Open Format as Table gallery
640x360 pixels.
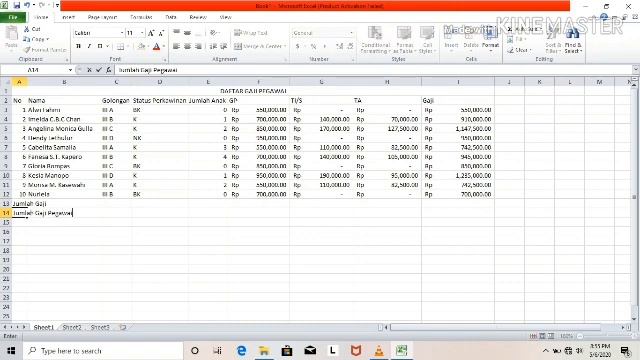click(404, 40)
